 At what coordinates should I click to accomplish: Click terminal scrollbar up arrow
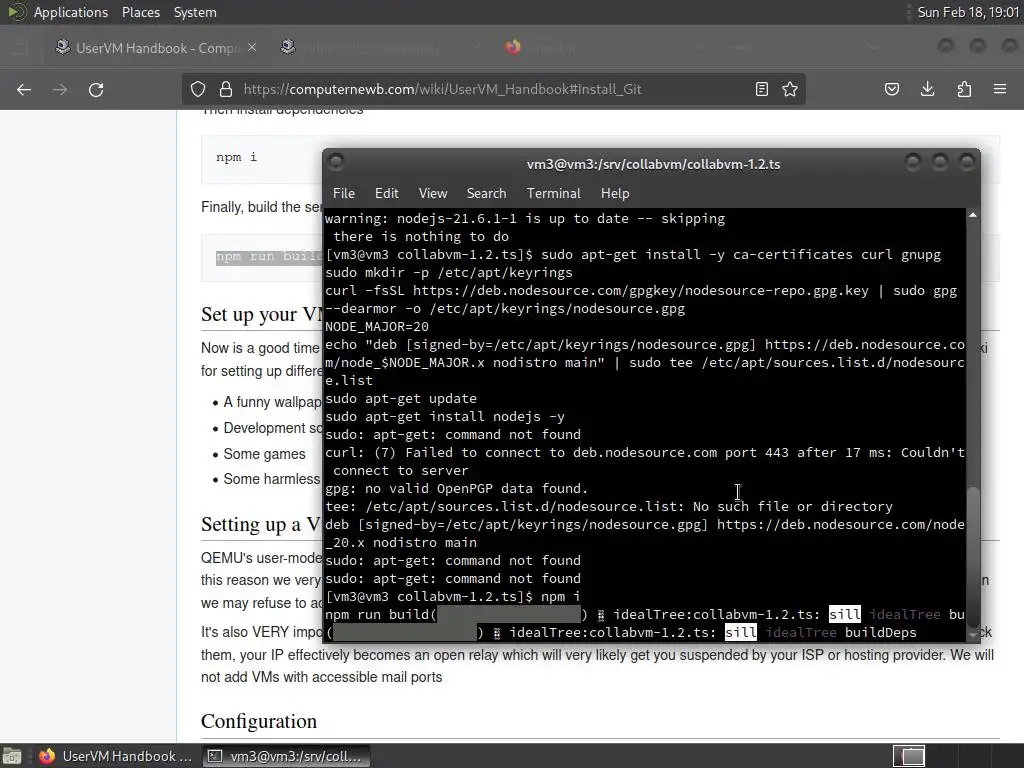tap(973, 215)
